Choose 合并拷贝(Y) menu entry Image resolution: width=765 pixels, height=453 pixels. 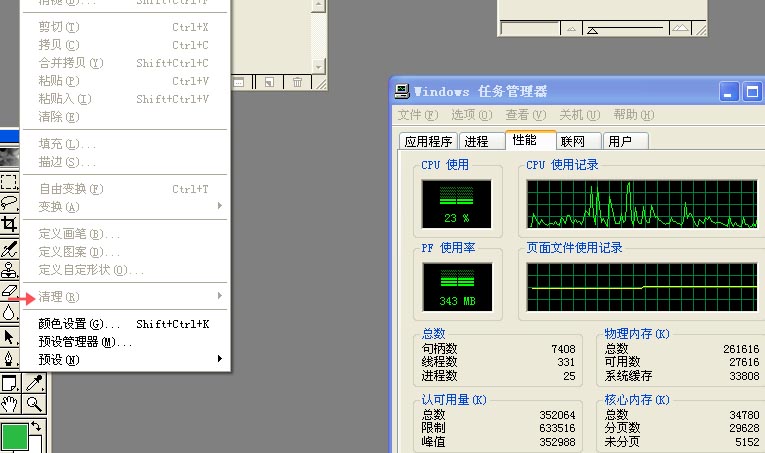click(125, 63)
